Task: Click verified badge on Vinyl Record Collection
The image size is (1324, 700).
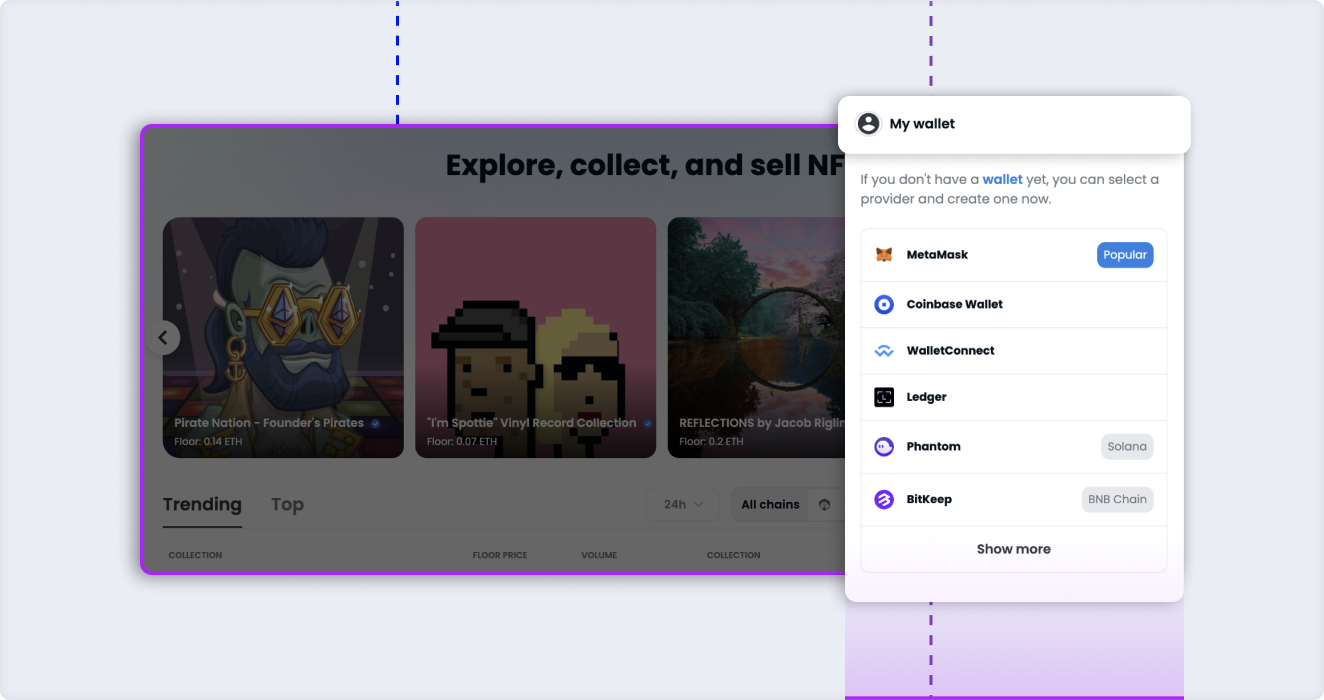Action: tap(647, 424)
